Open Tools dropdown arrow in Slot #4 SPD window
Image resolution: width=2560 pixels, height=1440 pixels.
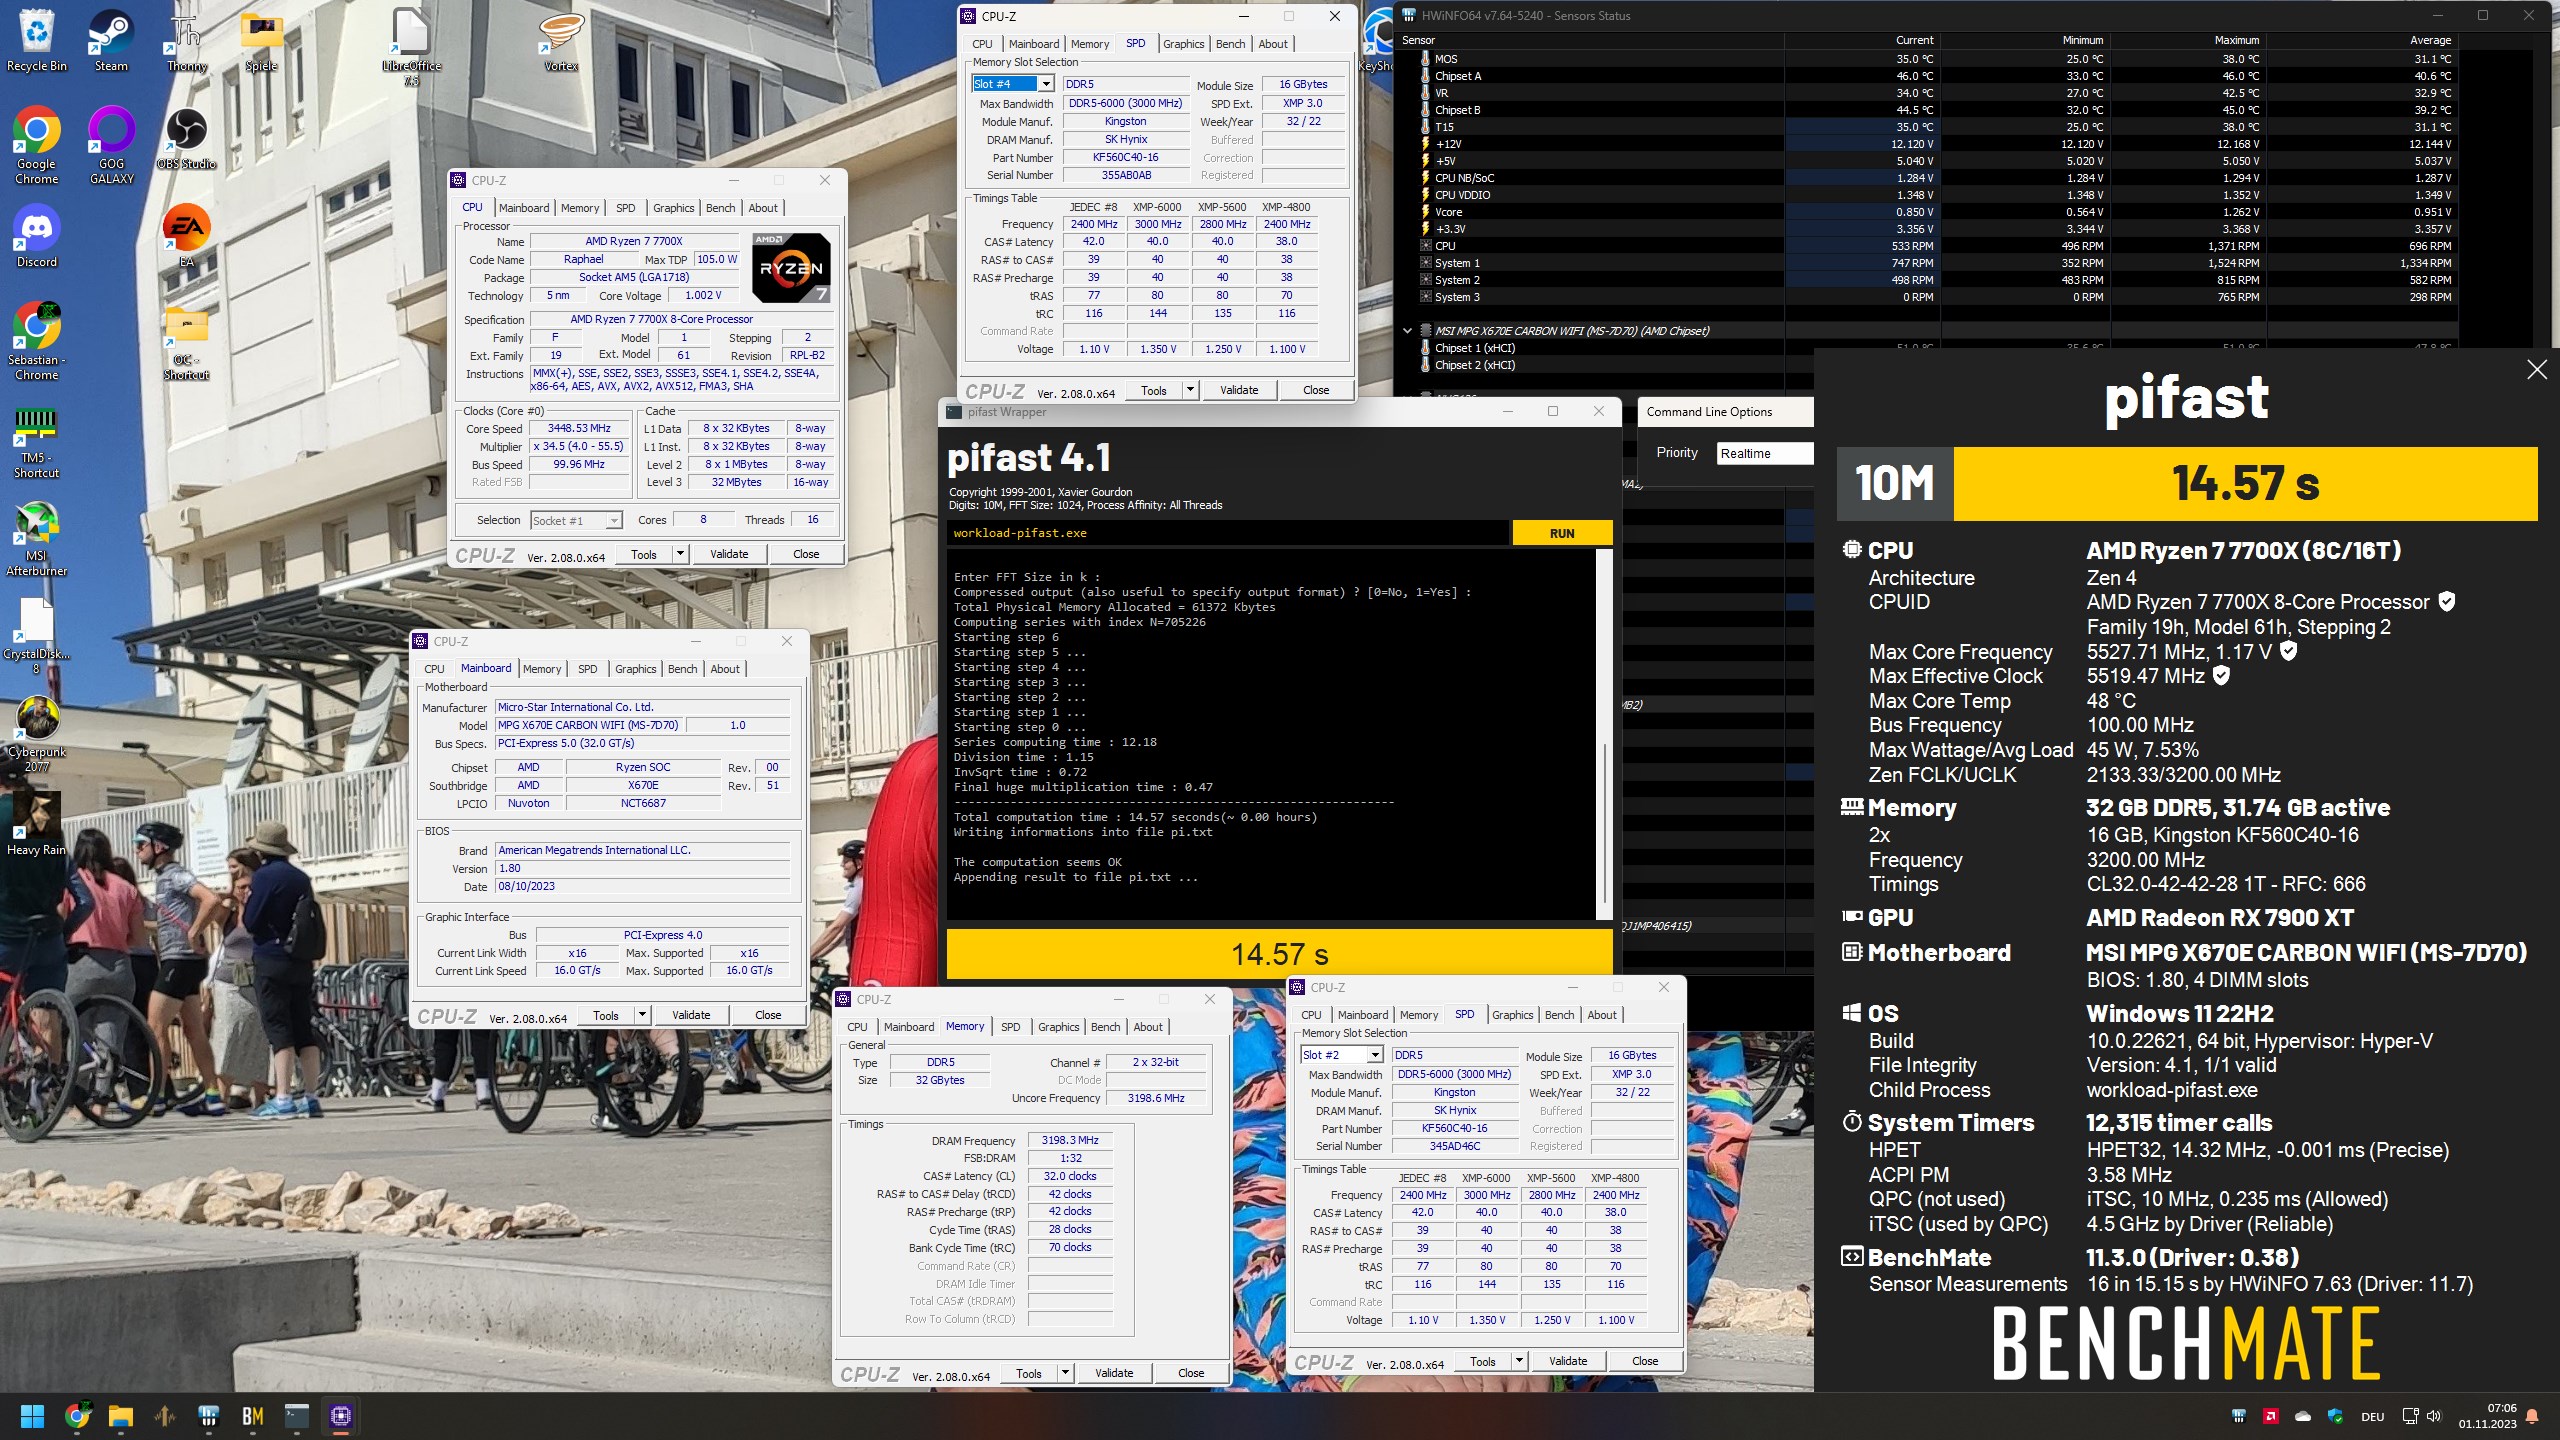point(1190,390)
